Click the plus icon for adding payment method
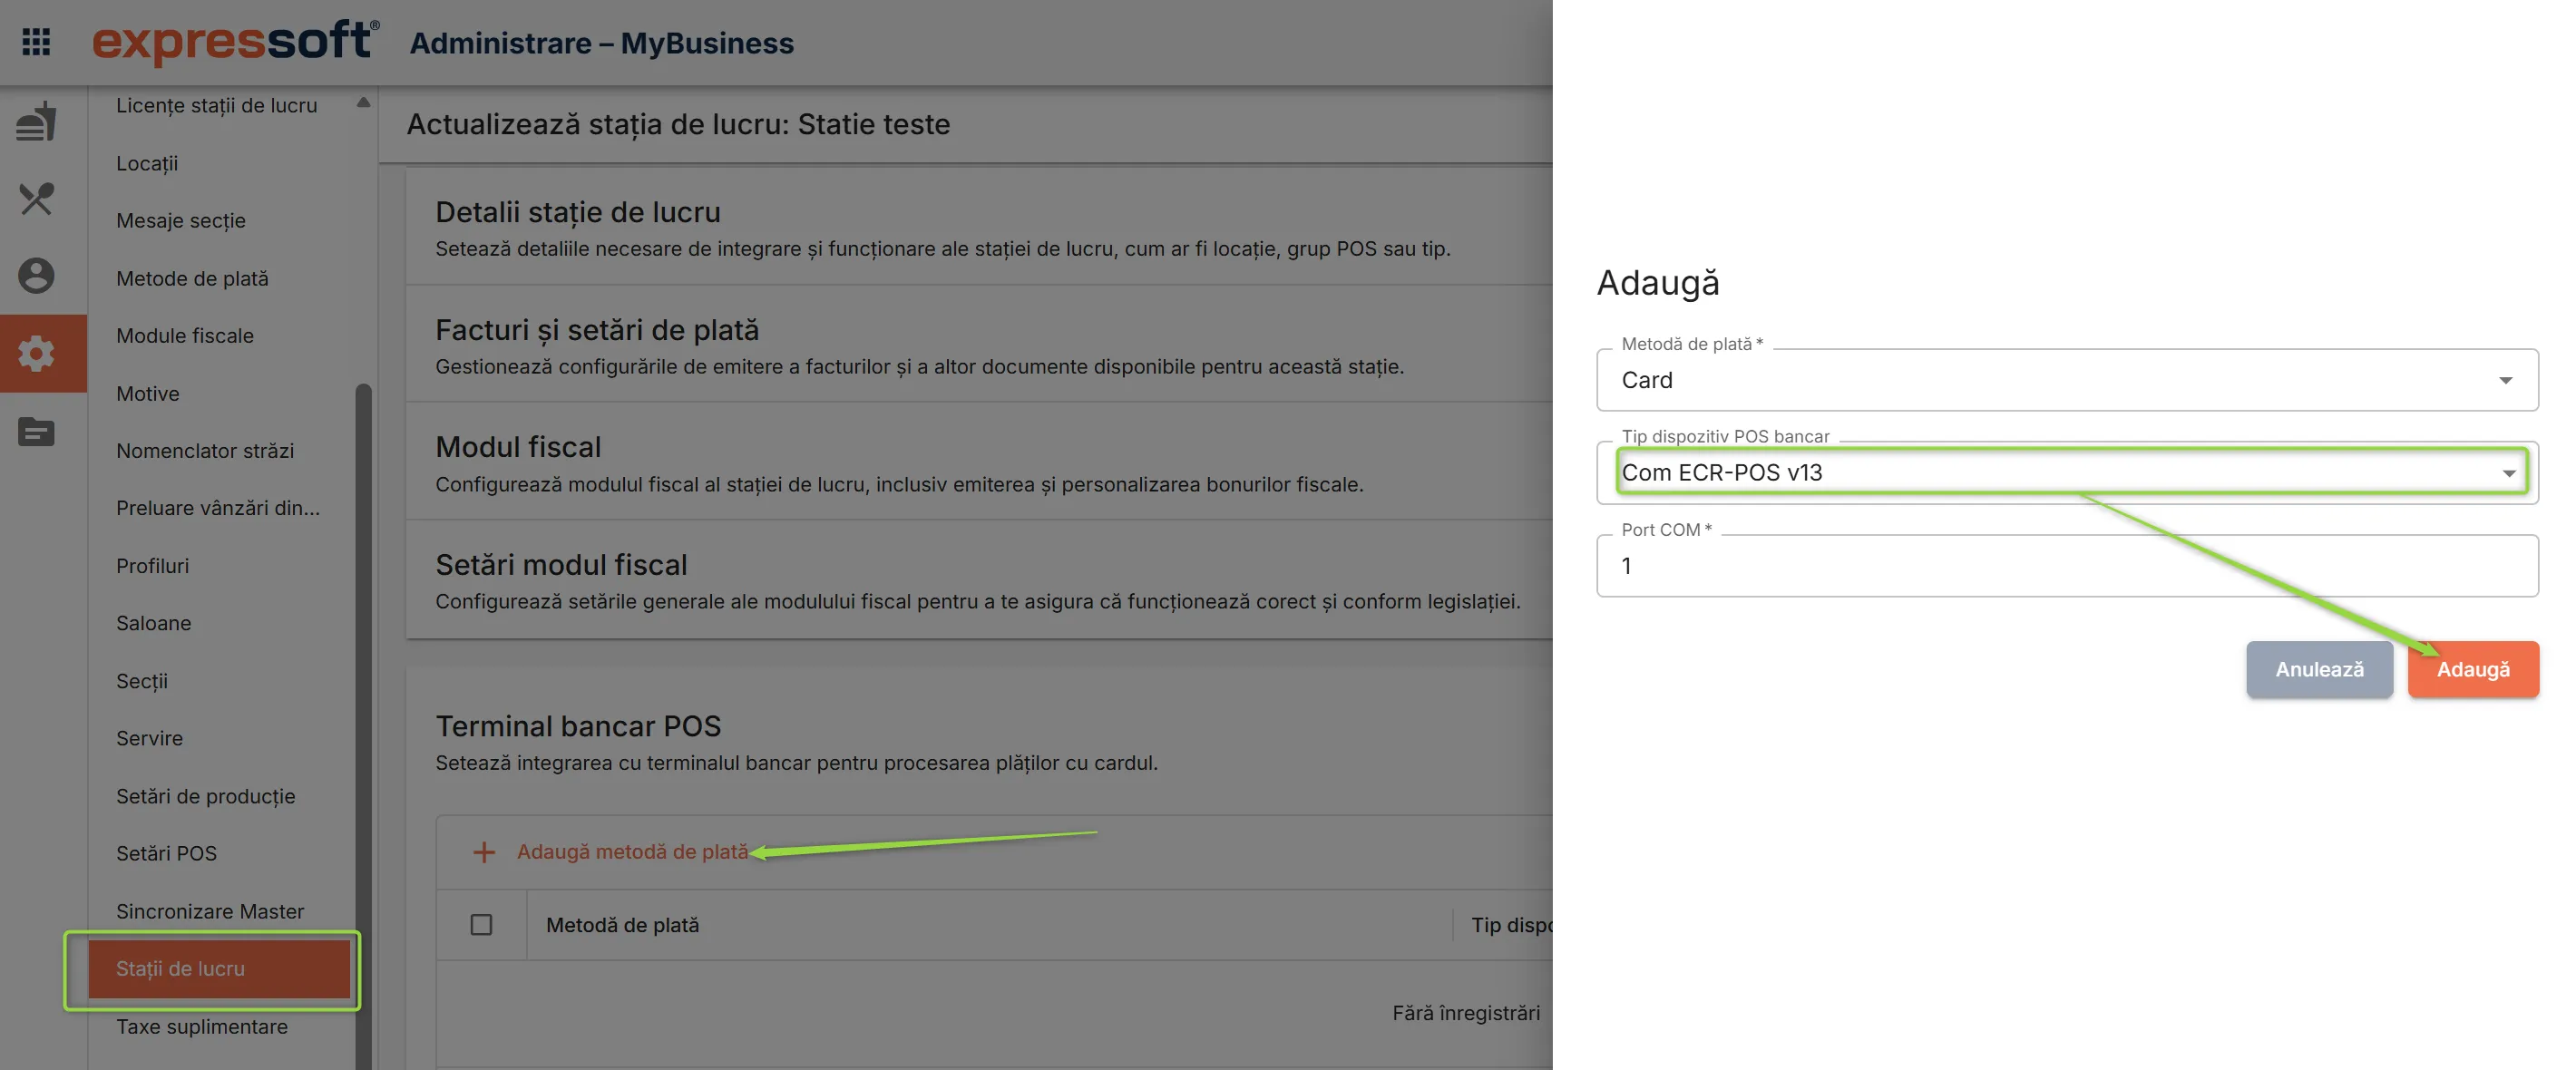This screenshot has height=1070, width=2576. click(484, 852)
